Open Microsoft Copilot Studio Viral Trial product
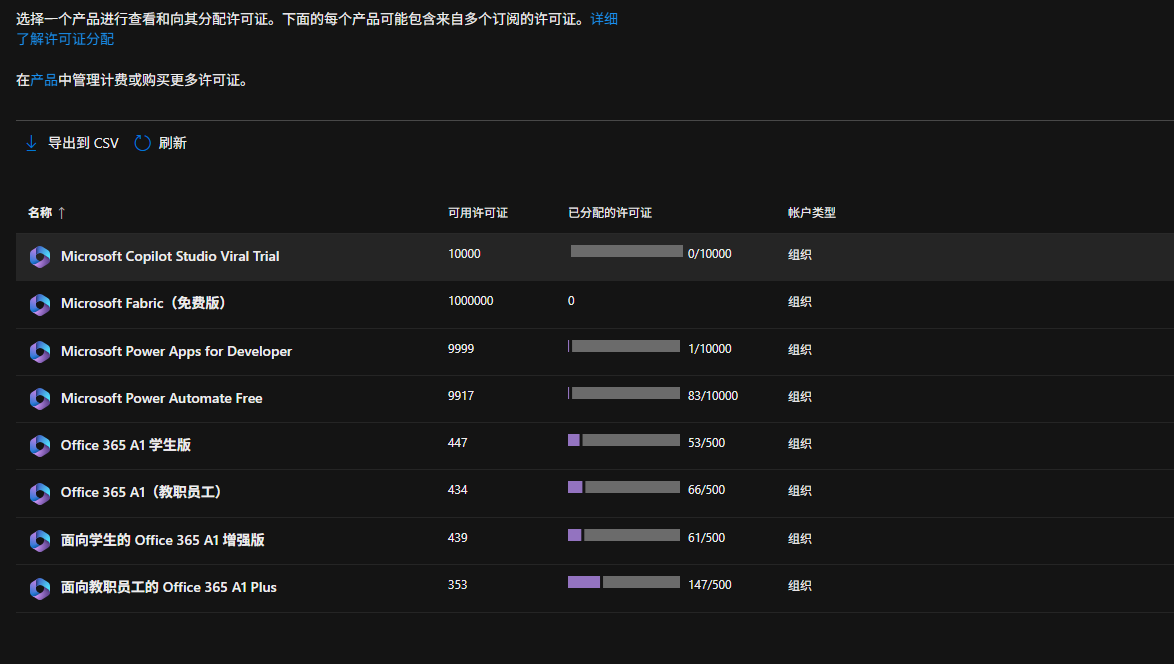 click(x=170, y=256)
